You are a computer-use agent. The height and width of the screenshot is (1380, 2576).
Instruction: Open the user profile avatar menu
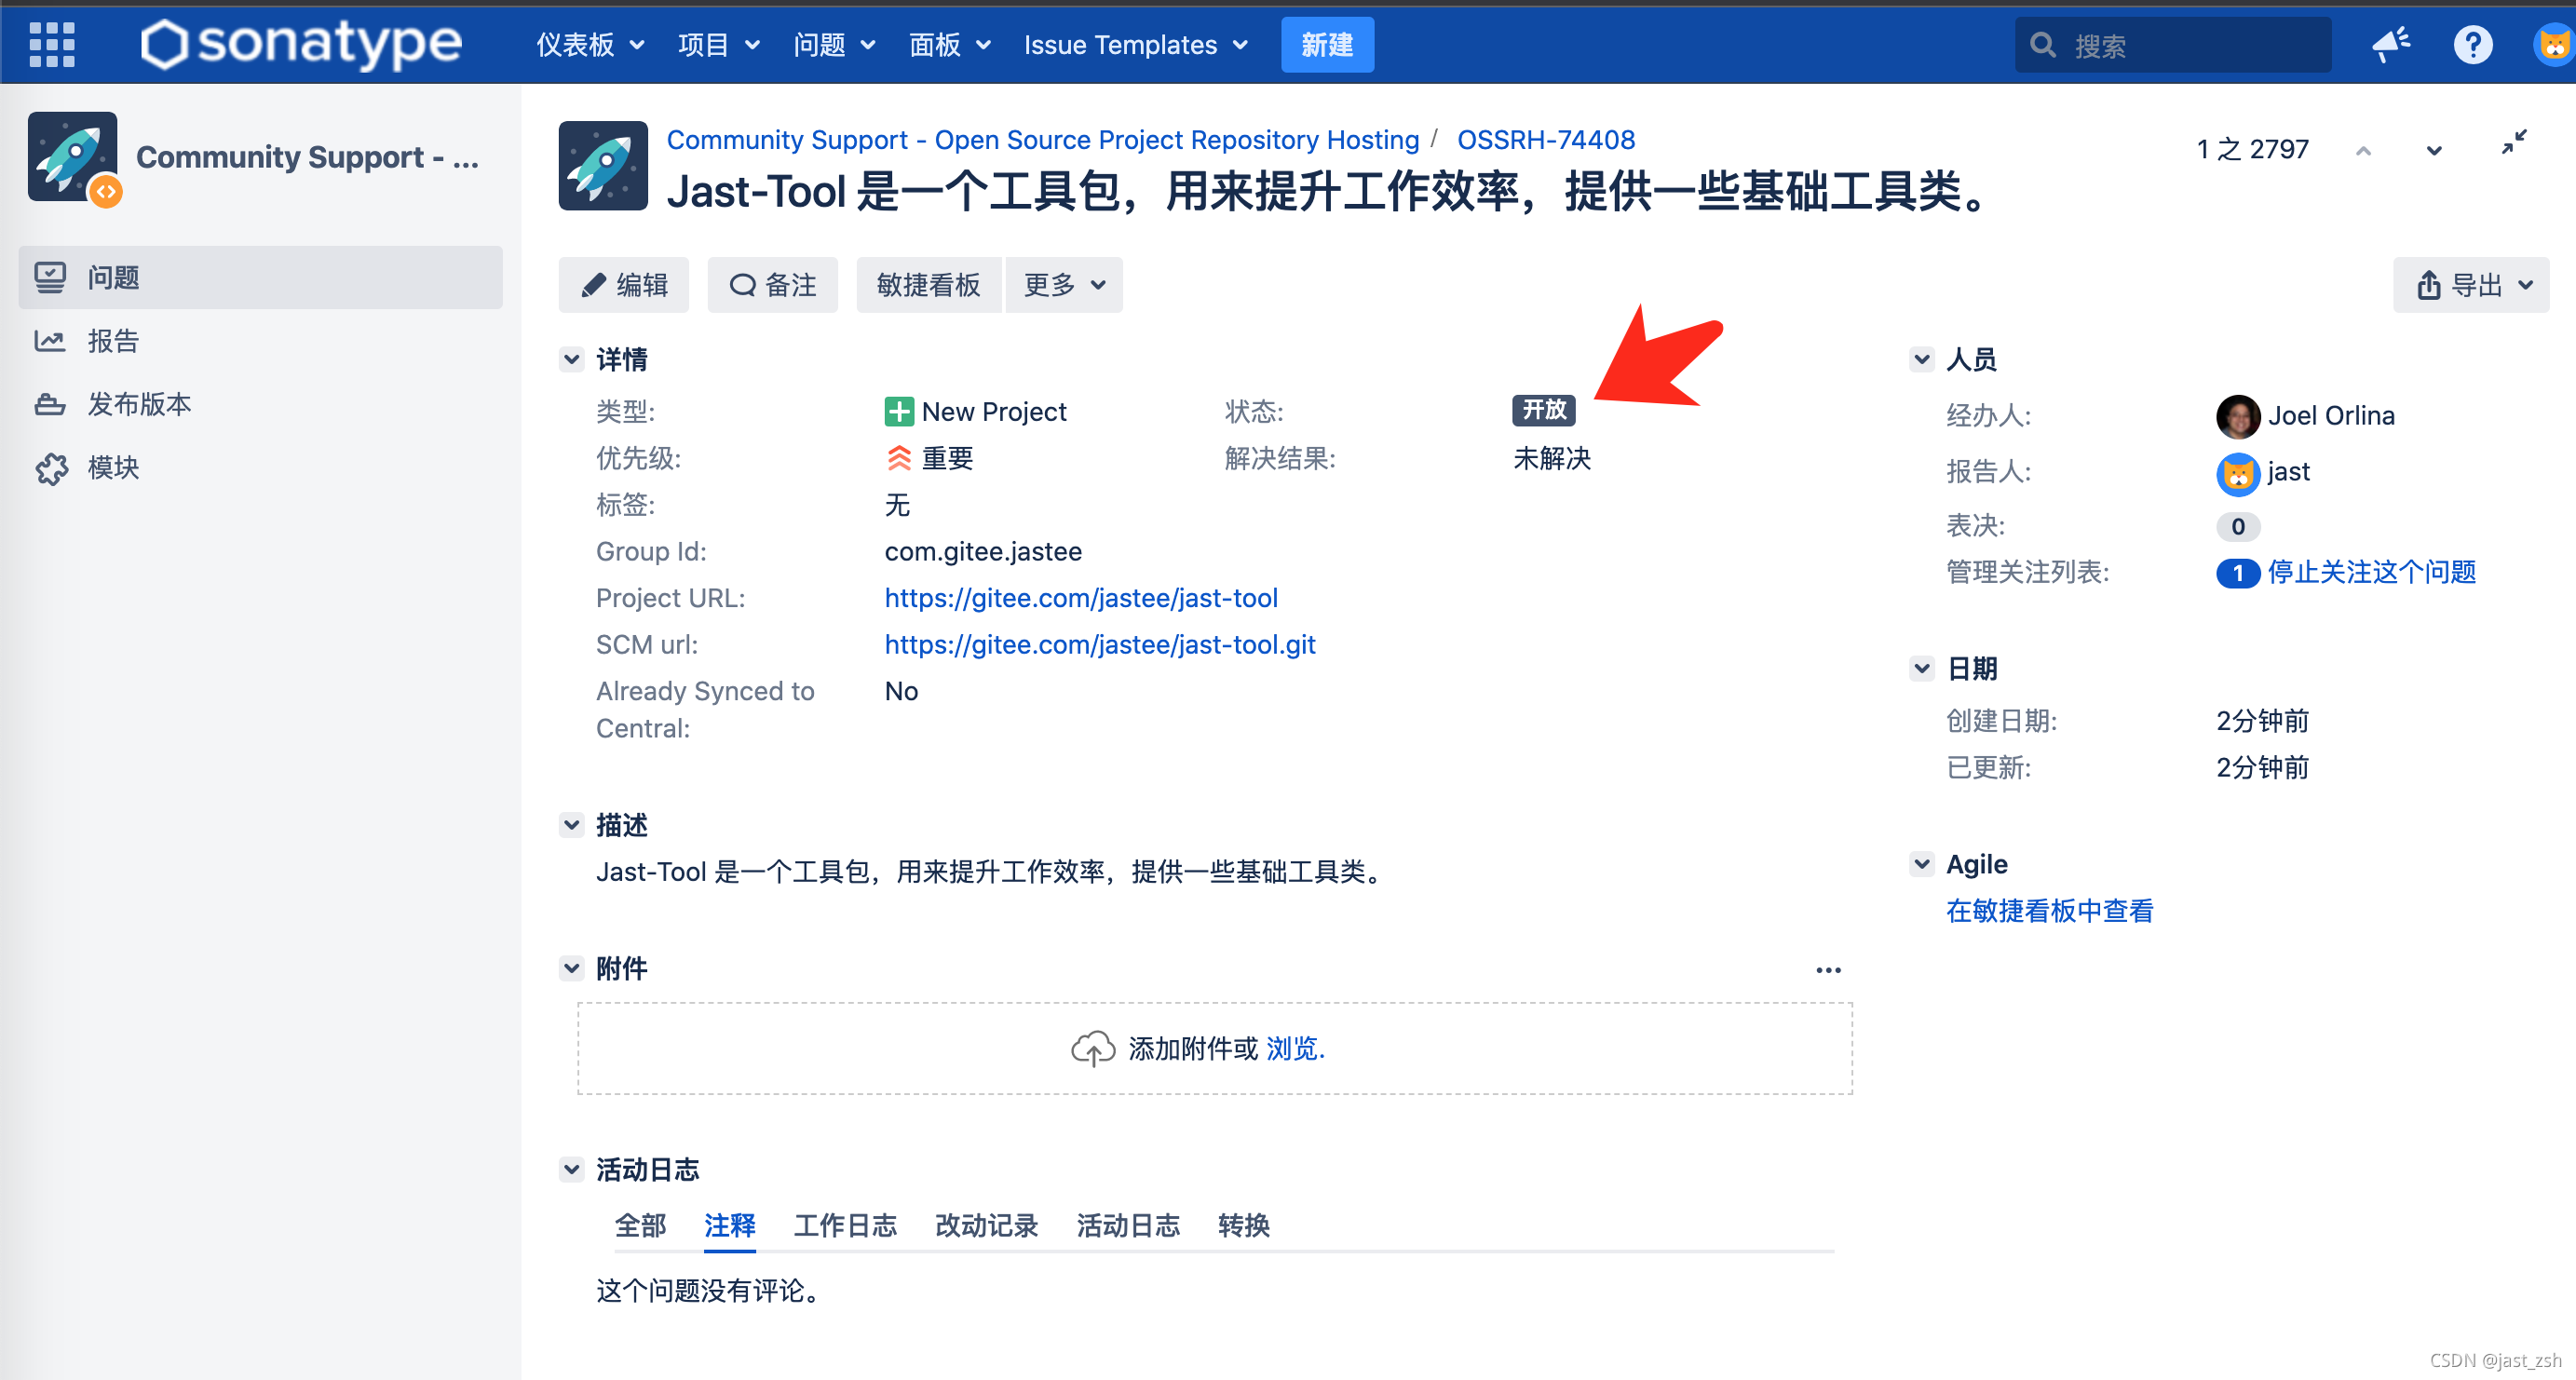2553,44
